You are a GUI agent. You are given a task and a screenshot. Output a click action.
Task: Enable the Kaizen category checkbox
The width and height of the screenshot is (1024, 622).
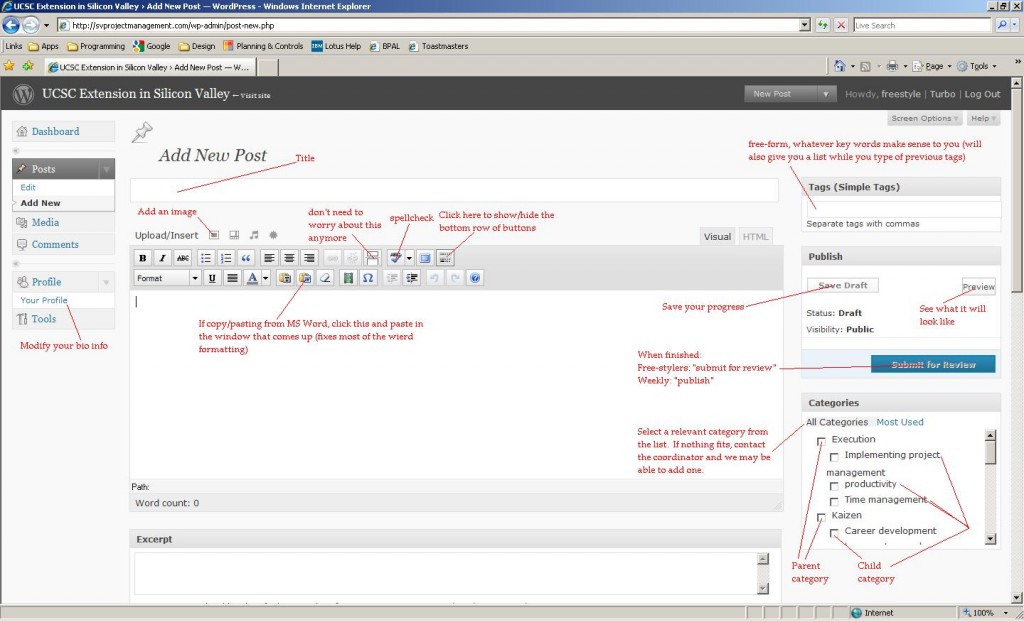pyautogui.click(x=821, y=517)
